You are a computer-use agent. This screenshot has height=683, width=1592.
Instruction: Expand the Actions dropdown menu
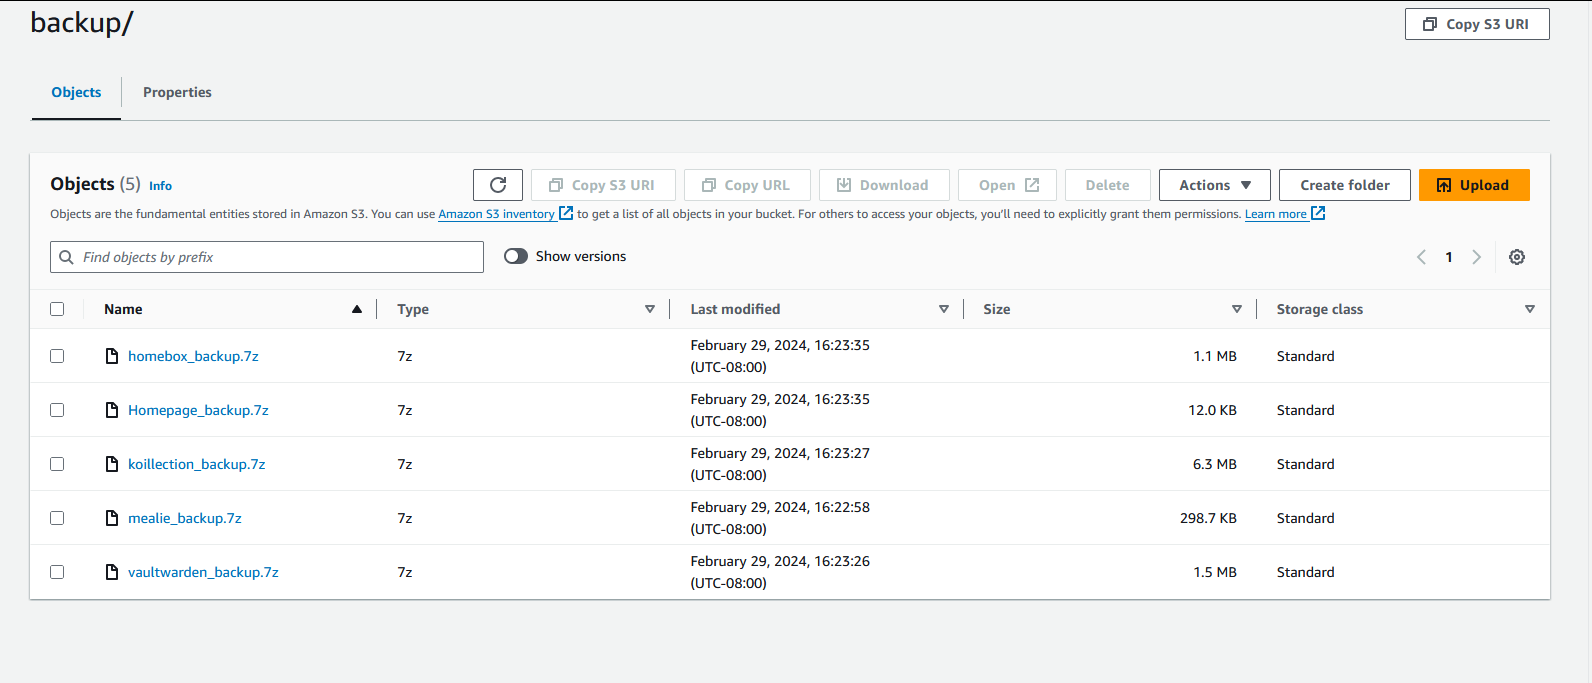[x=1214, y=185]
